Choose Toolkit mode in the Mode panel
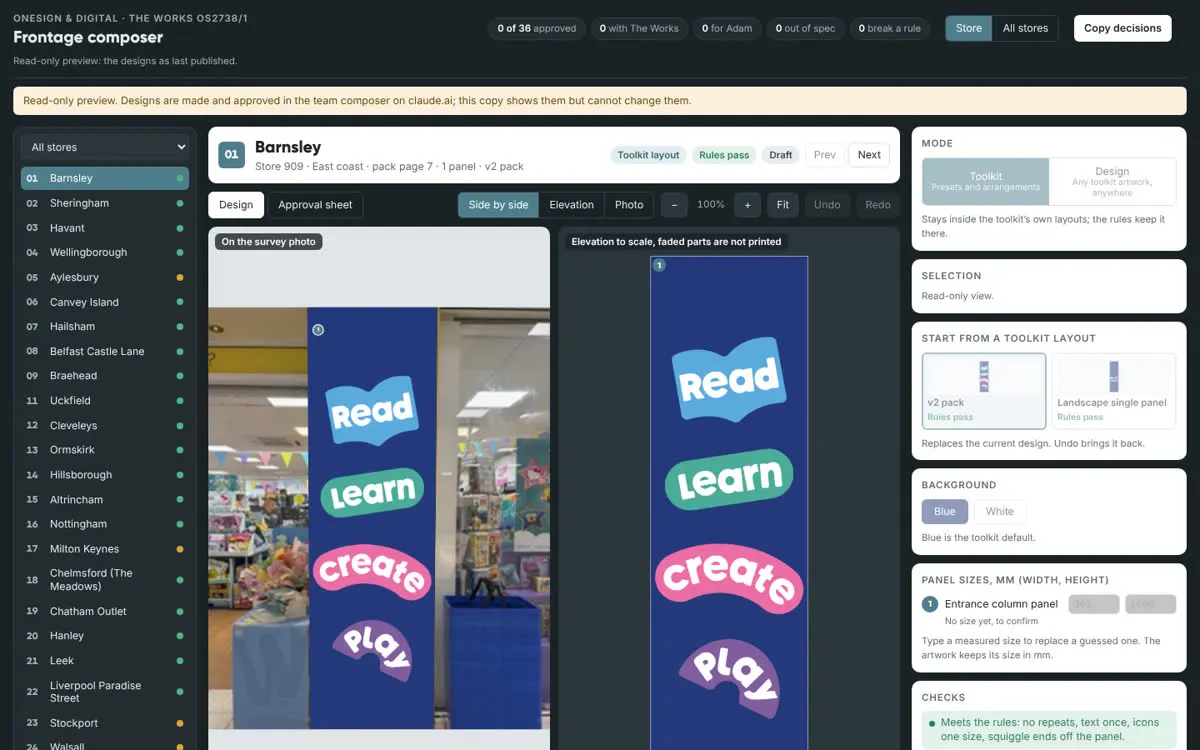The width and height of the screenshot is (1200, 750). (x=986, y=181)
